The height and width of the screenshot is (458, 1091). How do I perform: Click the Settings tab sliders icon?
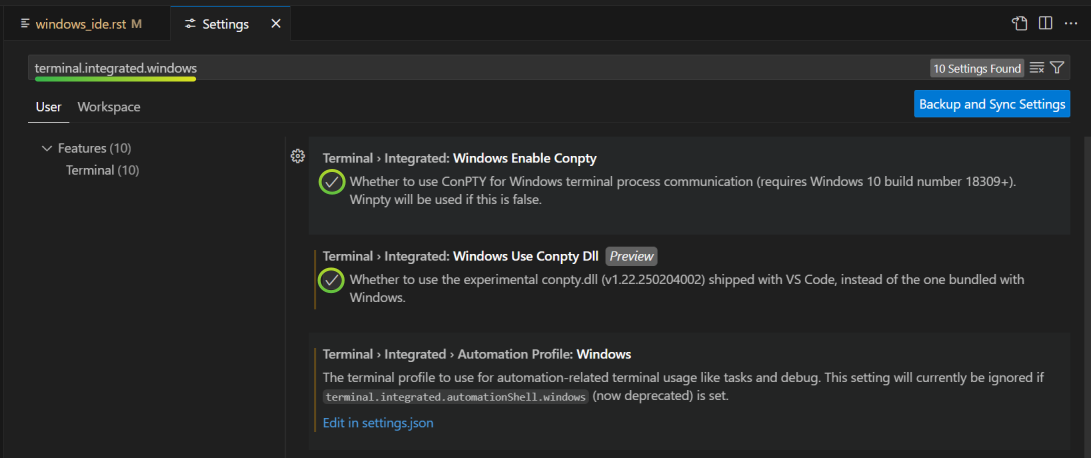click(190, 24)
